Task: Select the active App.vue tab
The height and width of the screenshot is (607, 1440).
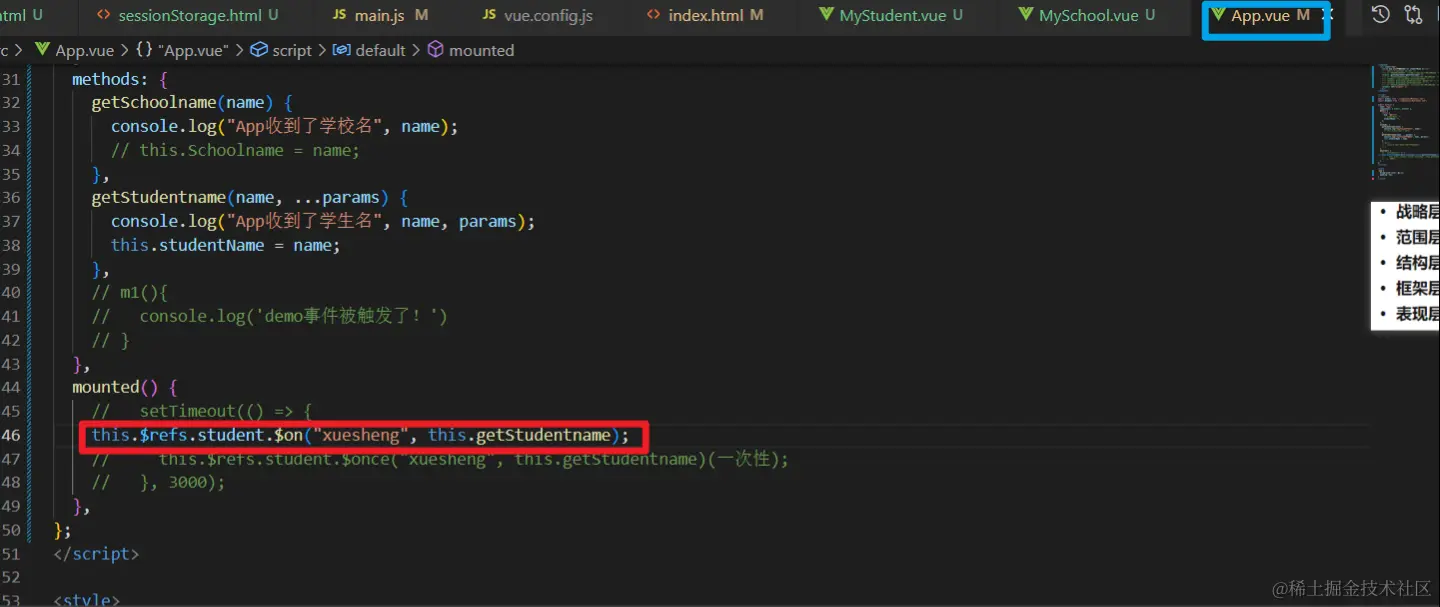Action: tap(1260, 15)
